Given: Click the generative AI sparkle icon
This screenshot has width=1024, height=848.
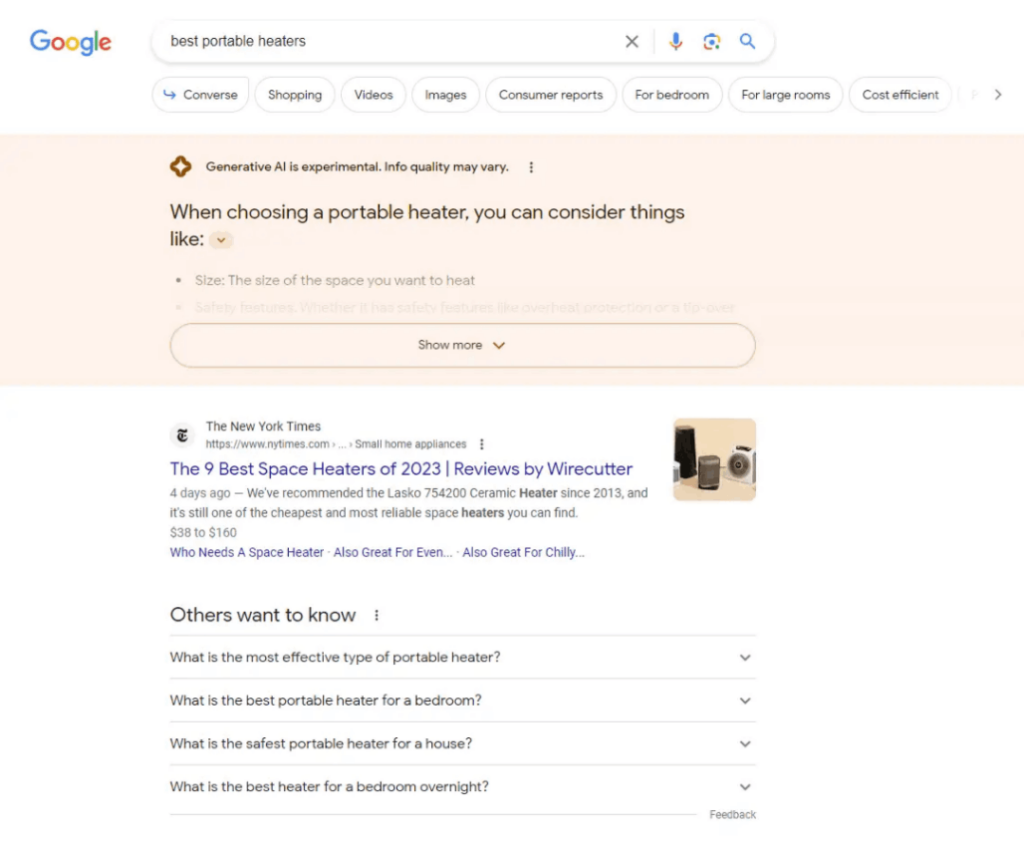Looking at the screenshot, I should click(181, 166).
